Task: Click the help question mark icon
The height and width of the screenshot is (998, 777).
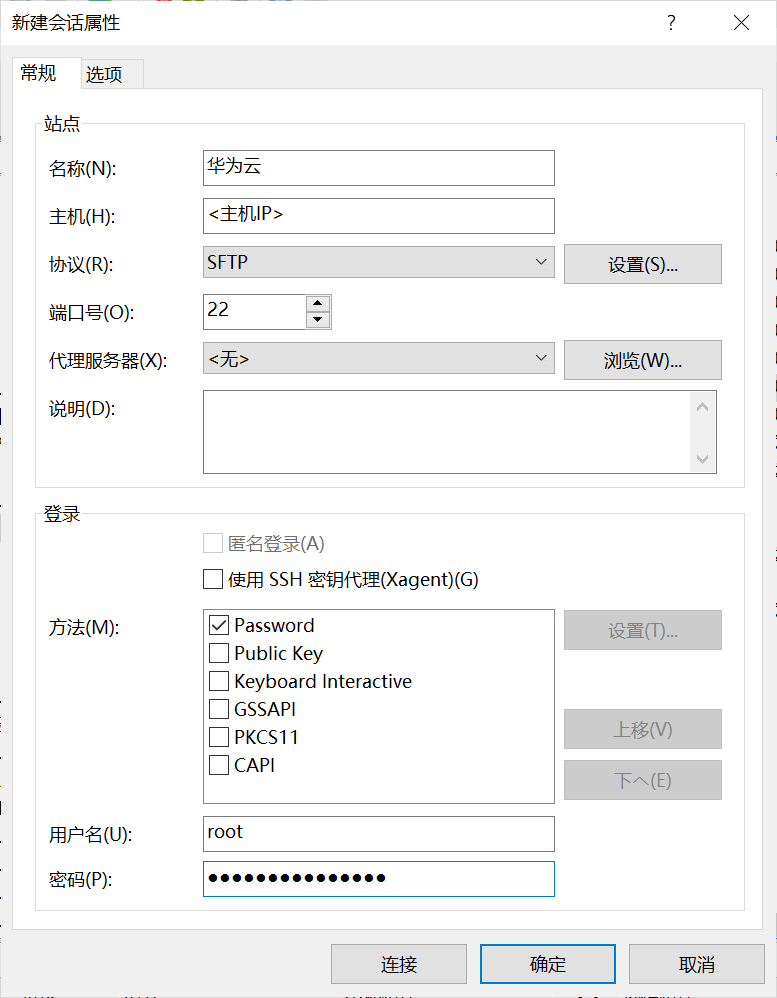Action: tap(671, 23)
